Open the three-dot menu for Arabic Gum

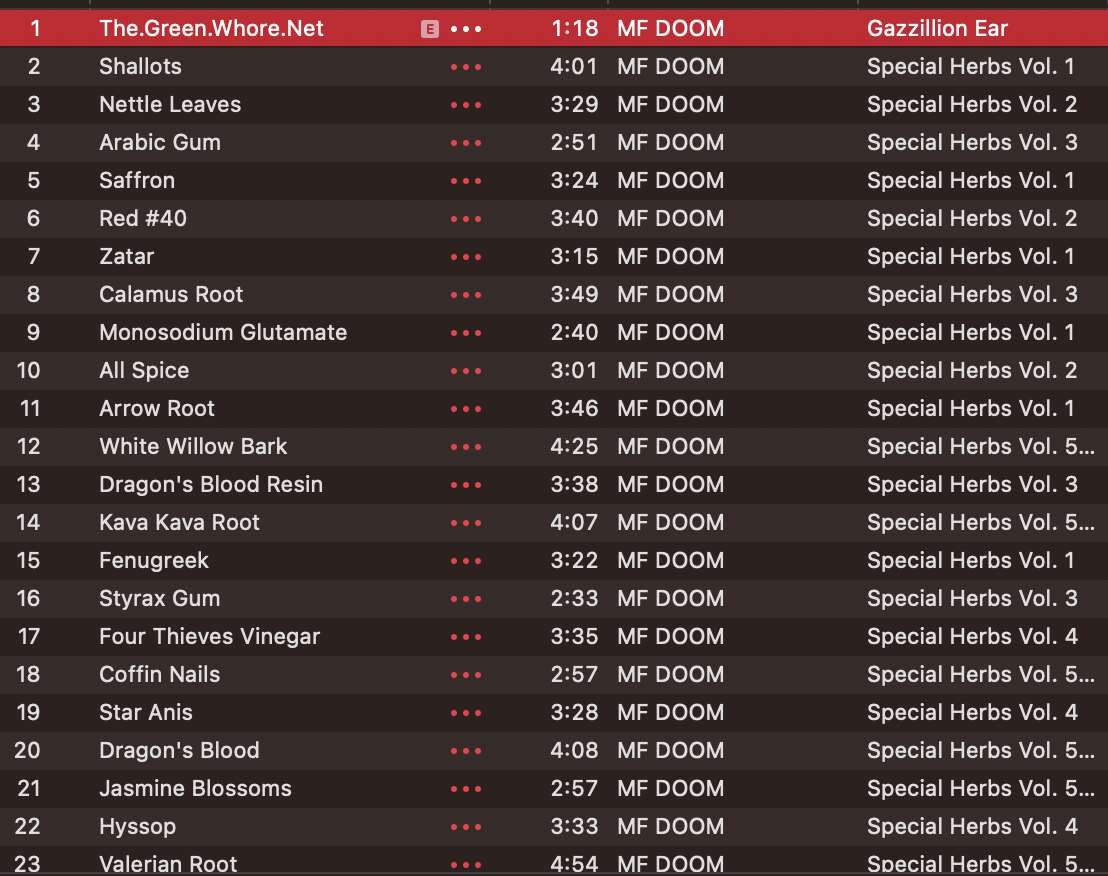(466, 143)
